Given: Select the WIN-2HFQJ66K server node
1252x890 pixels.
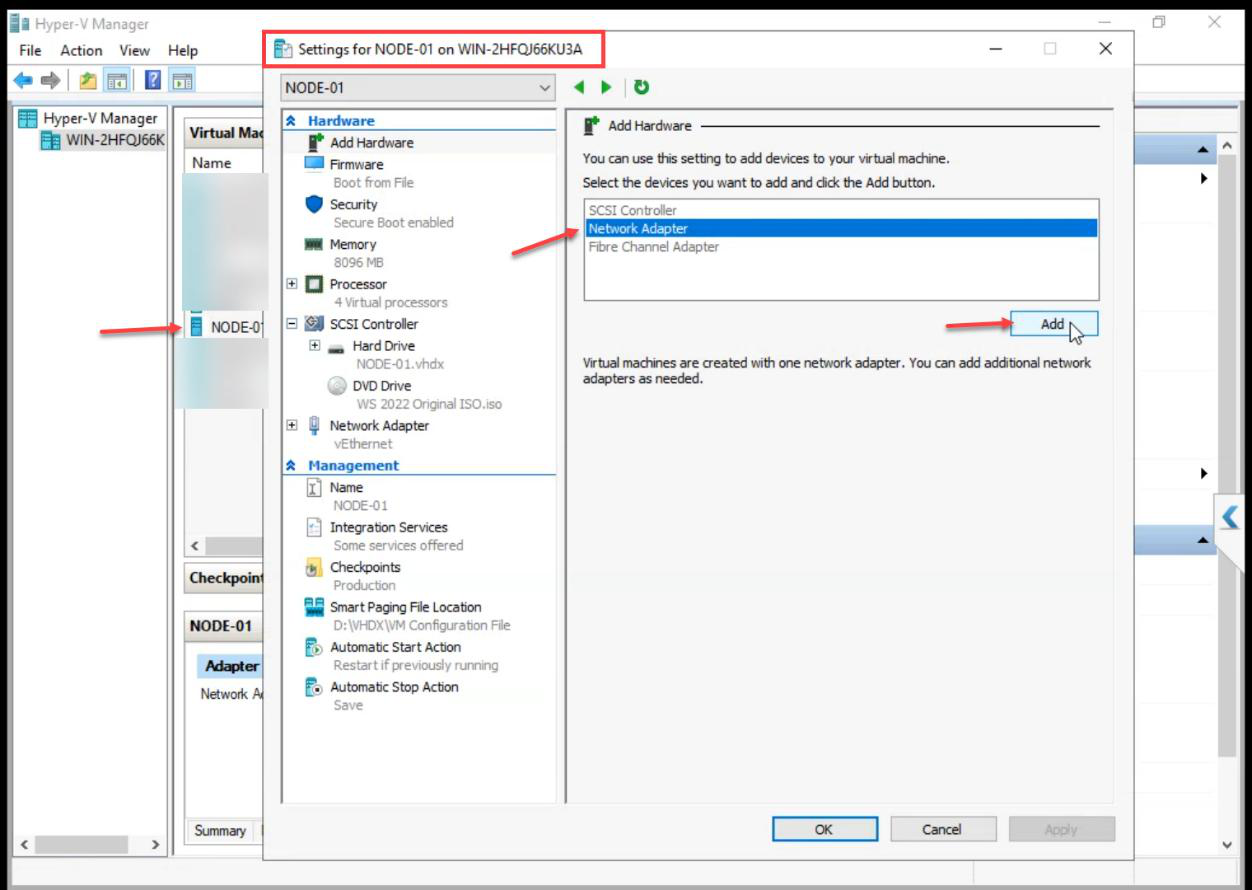Looking at the screenshot, I should point(102,140).
